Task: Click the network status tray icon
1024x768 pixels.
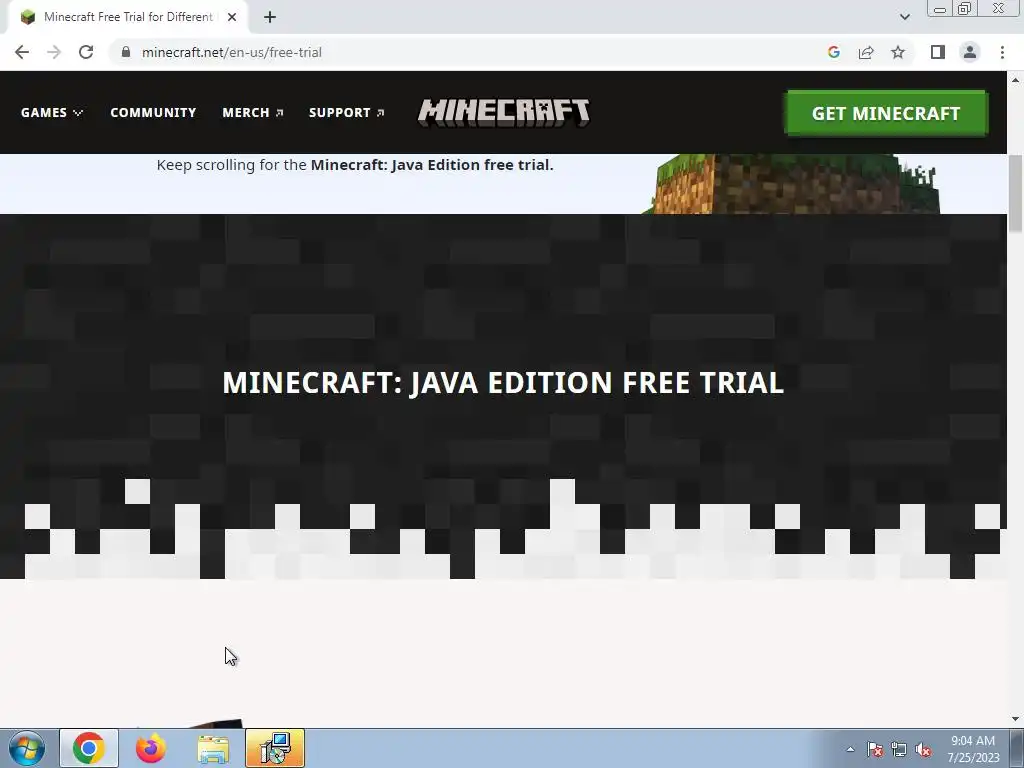Action: 899,749
